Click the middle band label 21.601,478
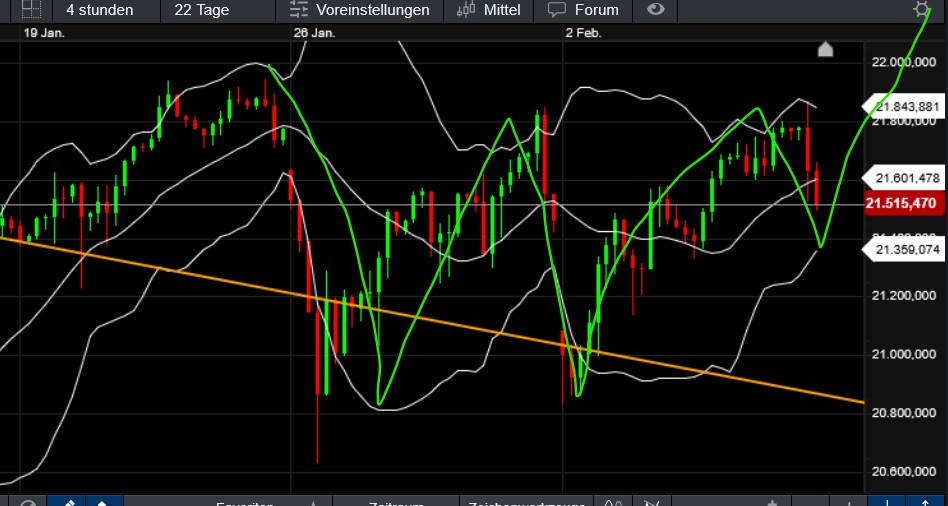 (905, 178)
